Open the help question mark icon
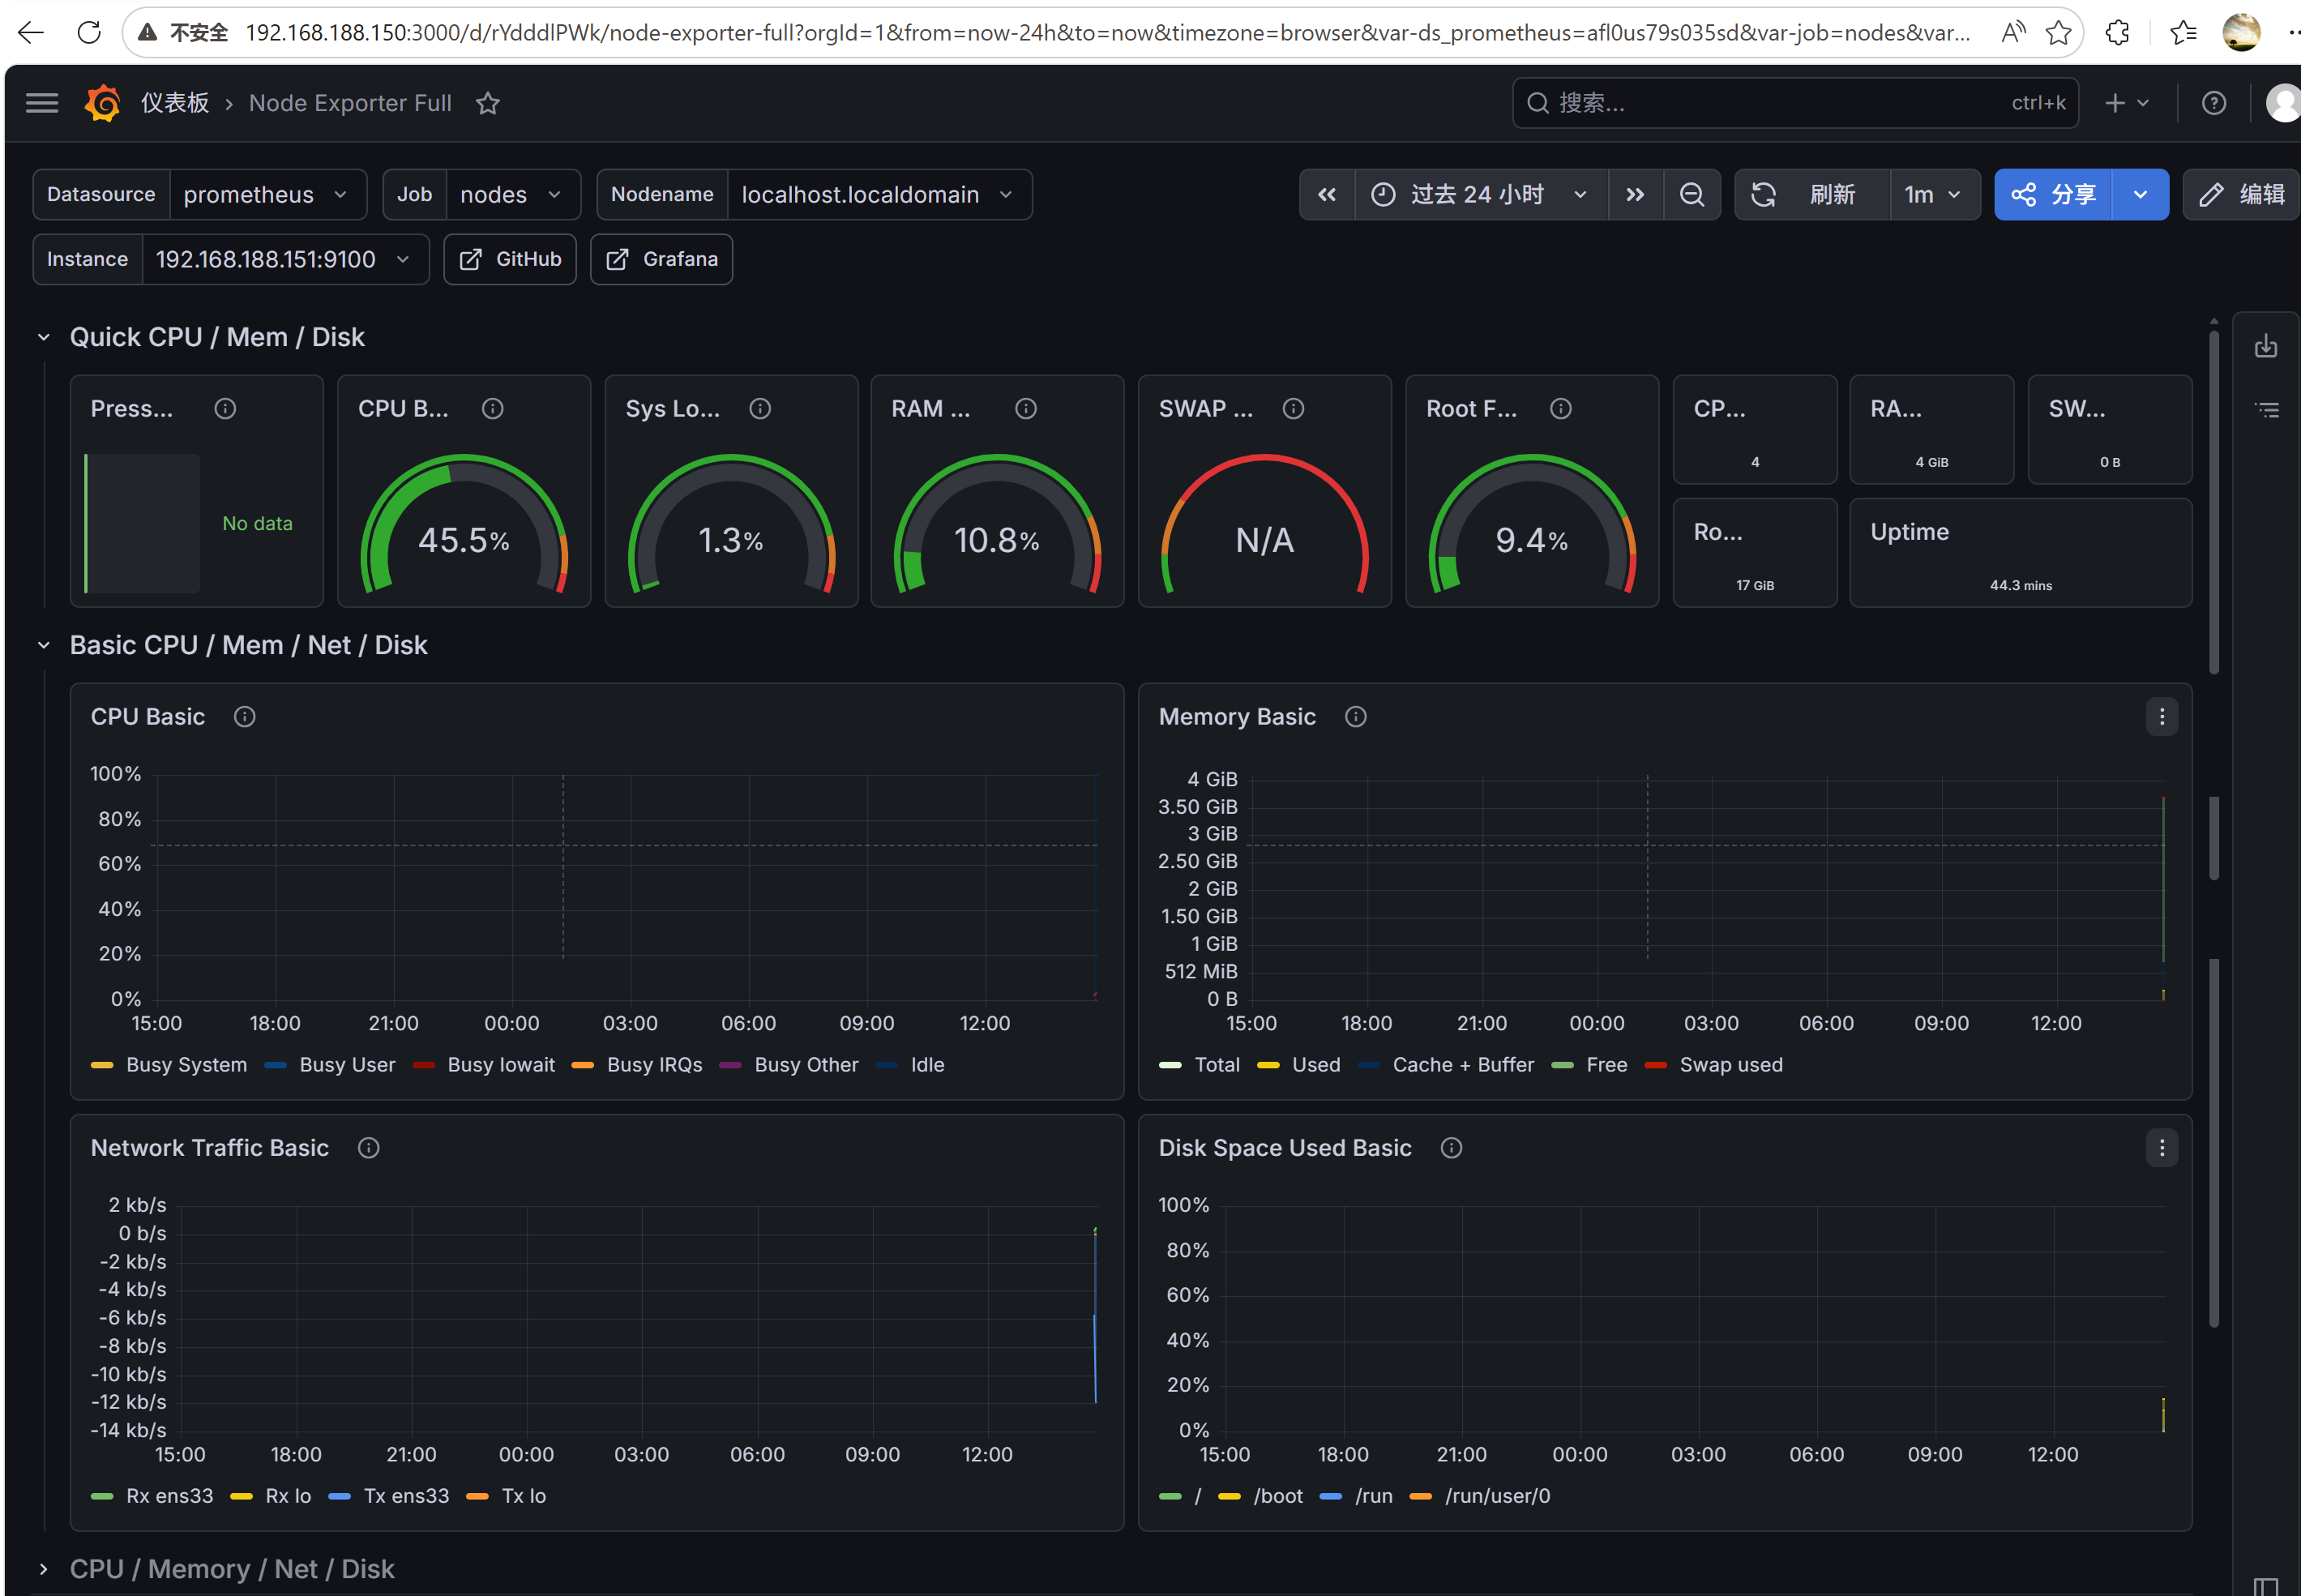Image resolution: width=2301 pixels, height=1596 pixels. (2214, 103)
